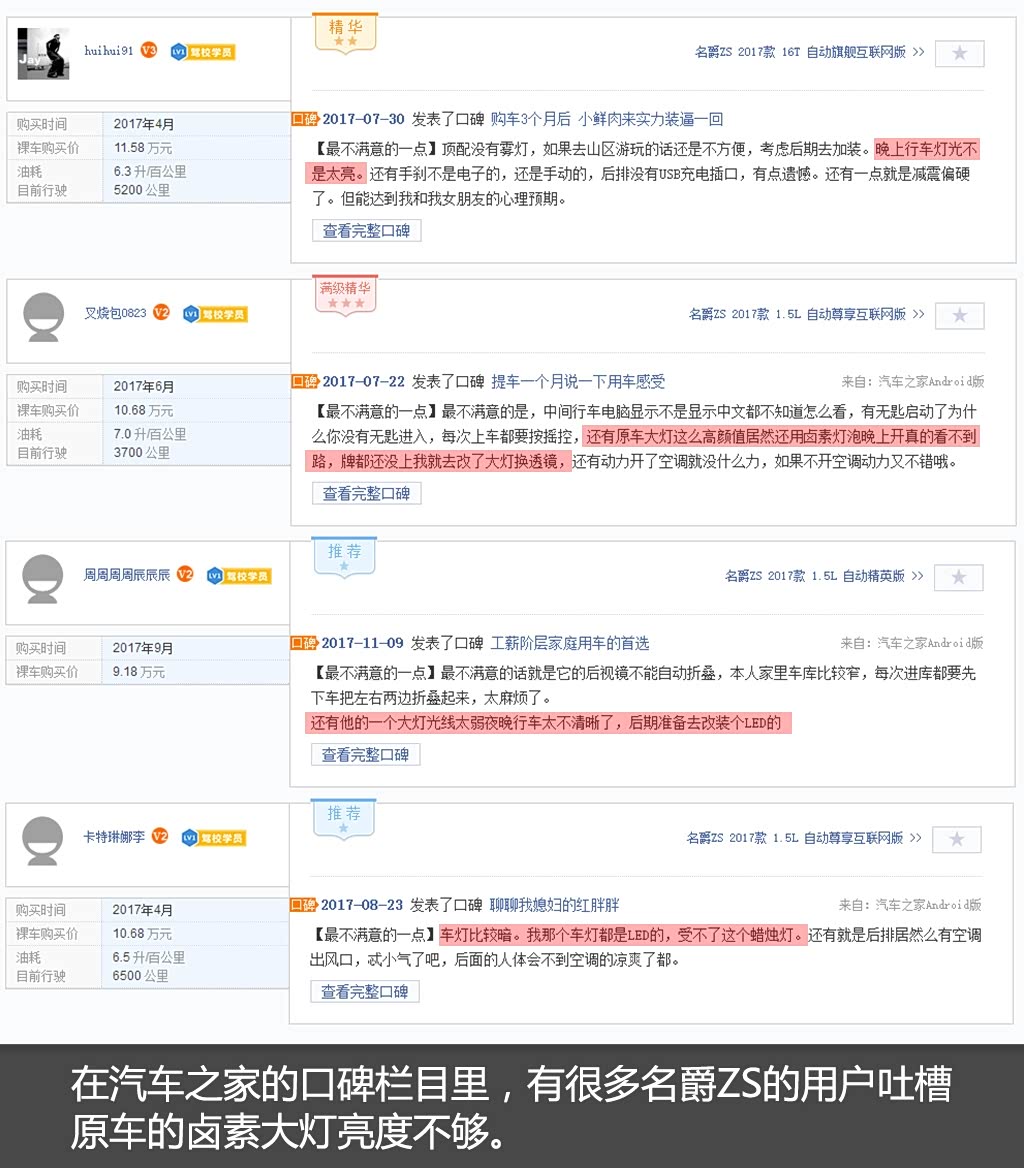Screen dimensions: 1024x1168
Task: Expand full review dated 2017-07-22
Action: (366, 493)
